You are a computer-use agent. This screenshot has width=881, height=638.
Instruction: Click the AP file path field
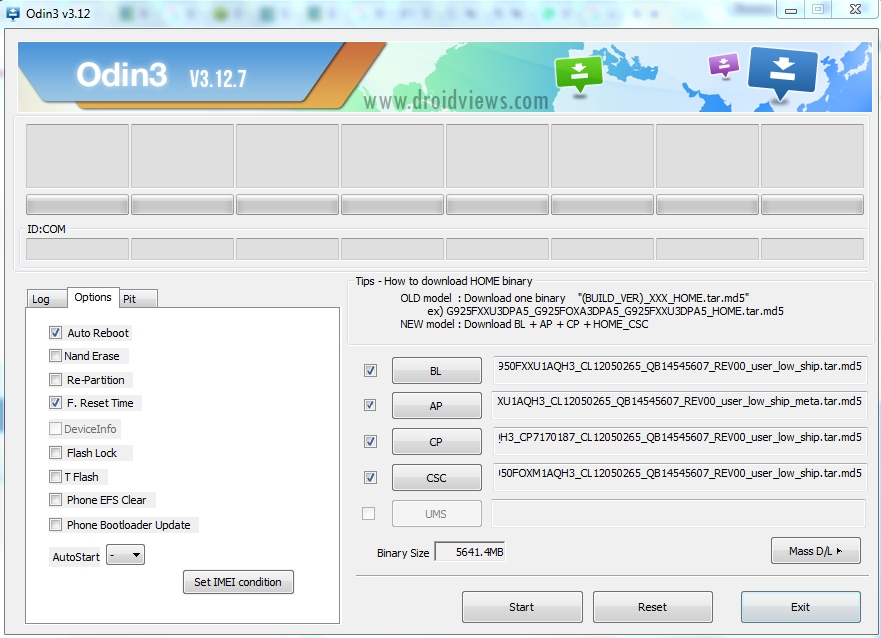coord(679,405)
